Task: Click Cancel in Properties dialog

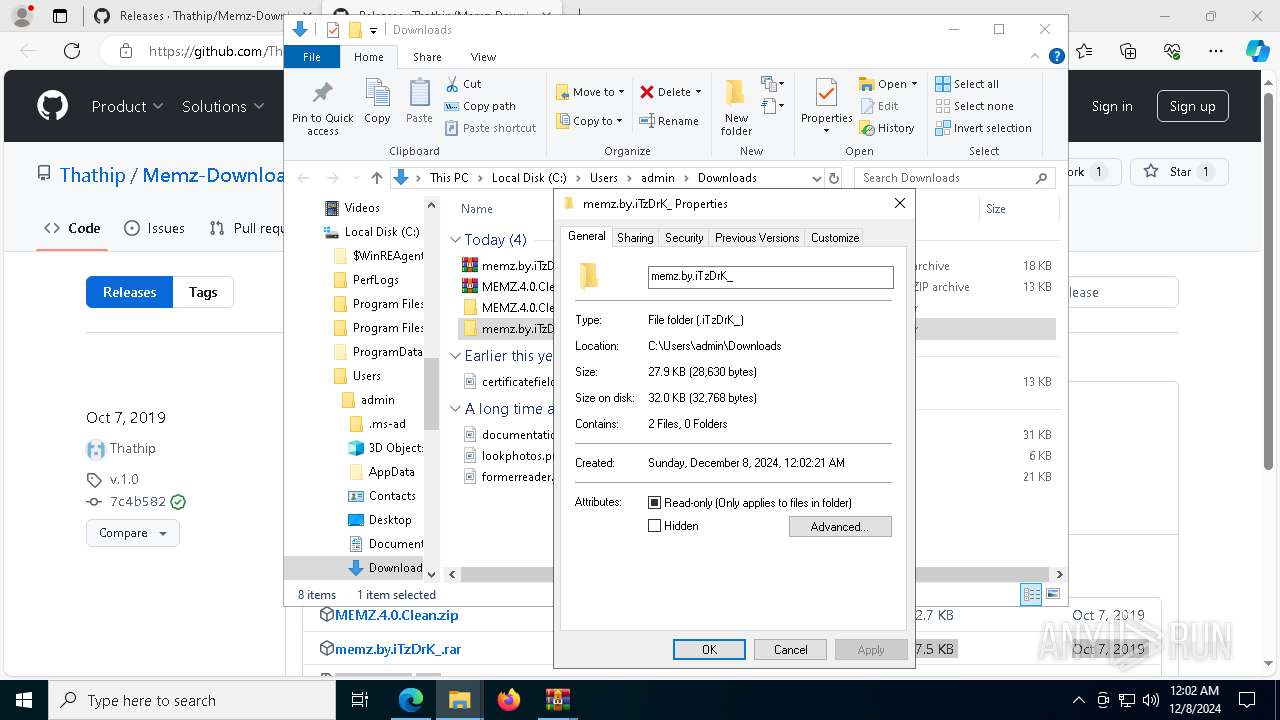Action: 790,650
